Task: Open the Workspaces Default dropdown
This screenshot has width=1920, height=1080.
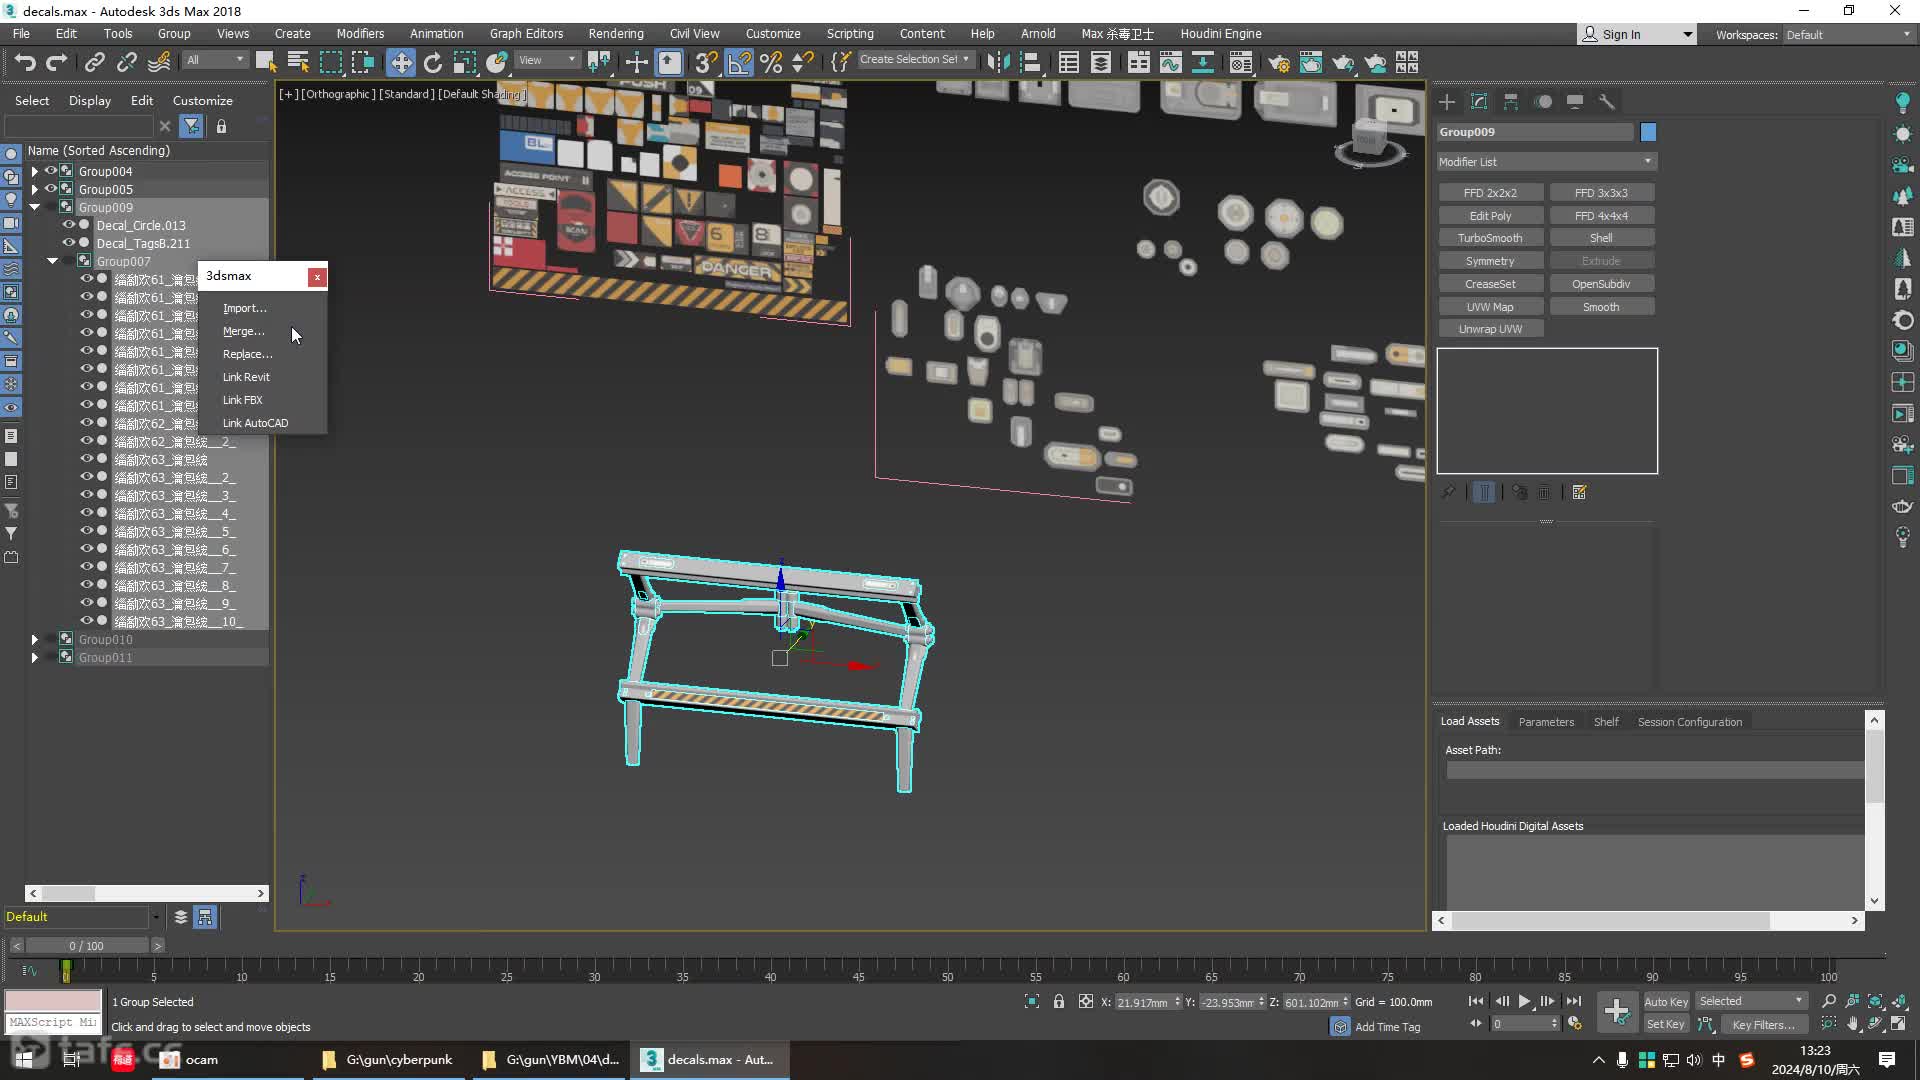Action: tap(1848, 34)
